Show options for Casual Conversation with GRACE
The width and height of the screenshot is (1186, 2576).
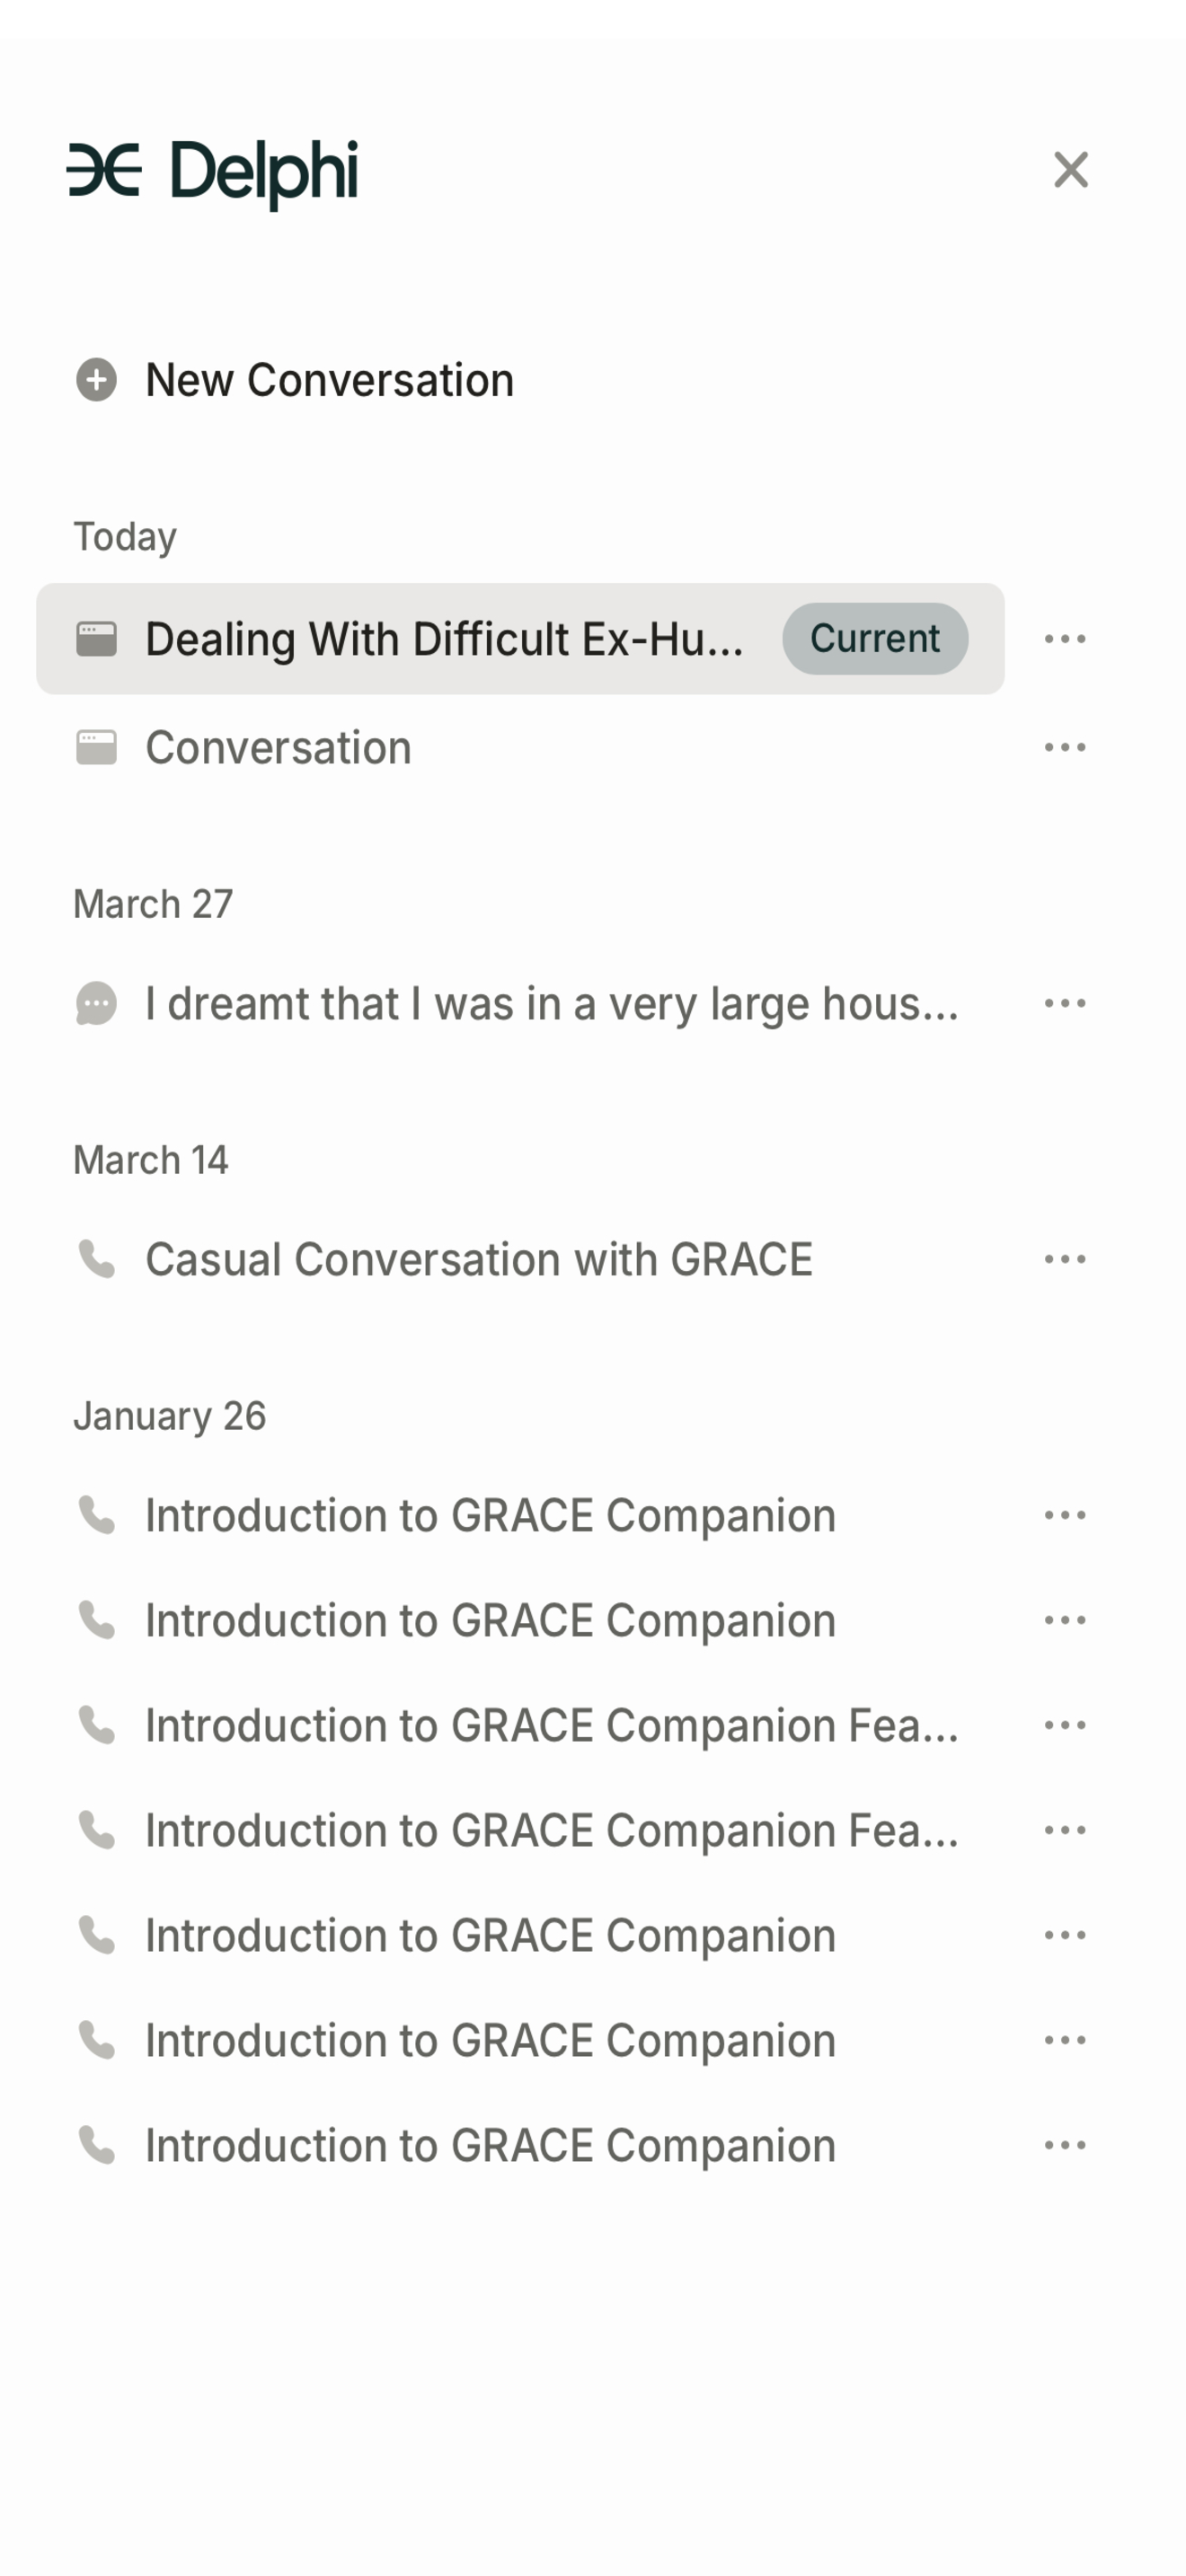click(x=1064, y=1260)
